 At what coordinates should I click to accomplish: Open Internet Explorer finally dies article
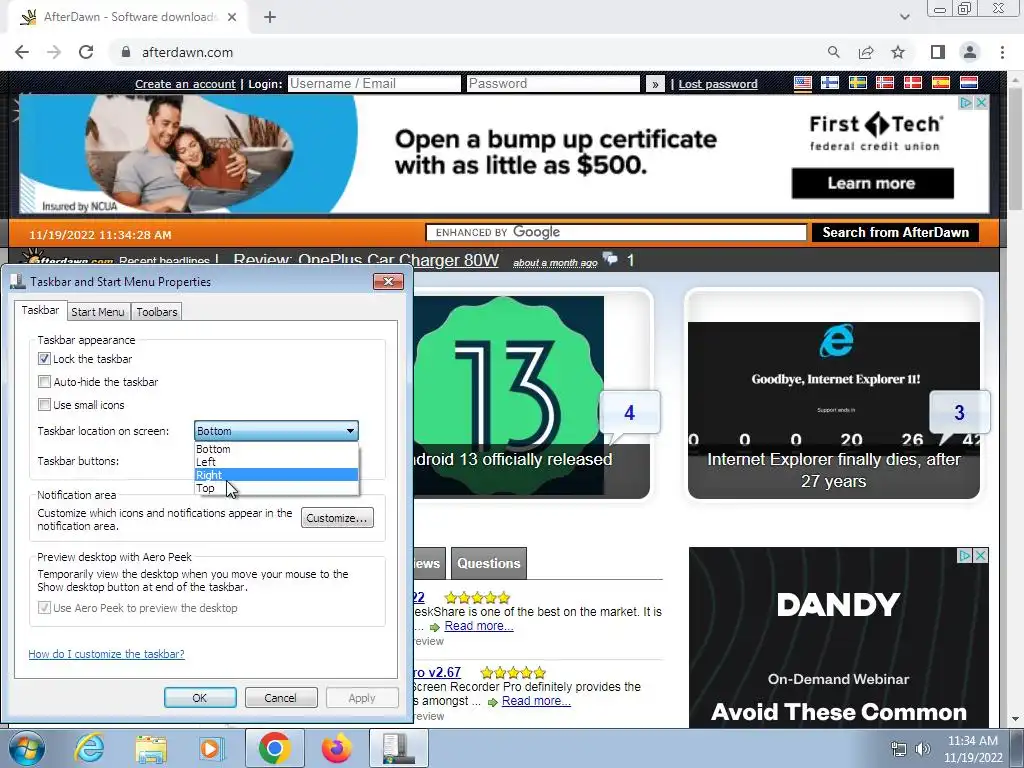(x=833, y=470)
